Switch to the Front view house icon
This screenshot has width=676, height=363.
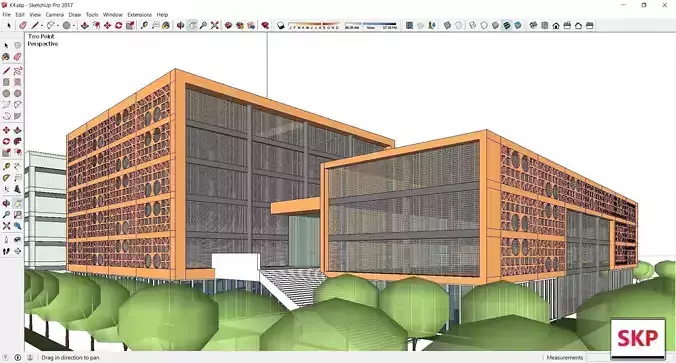556,25
